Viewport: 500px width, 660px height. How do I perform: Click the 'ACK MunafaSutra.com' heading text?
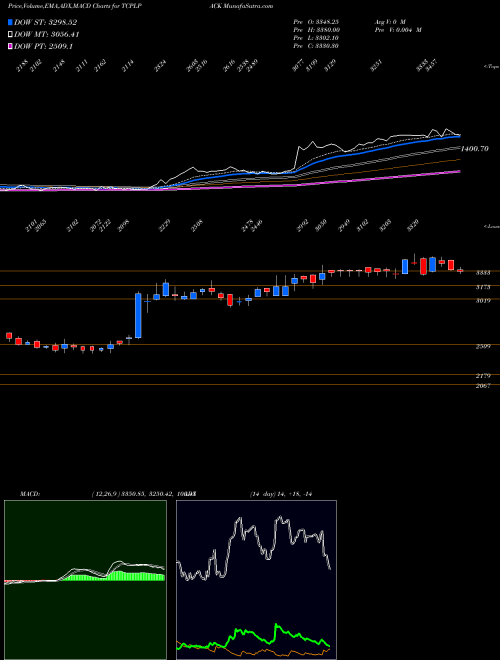[241, 6]
